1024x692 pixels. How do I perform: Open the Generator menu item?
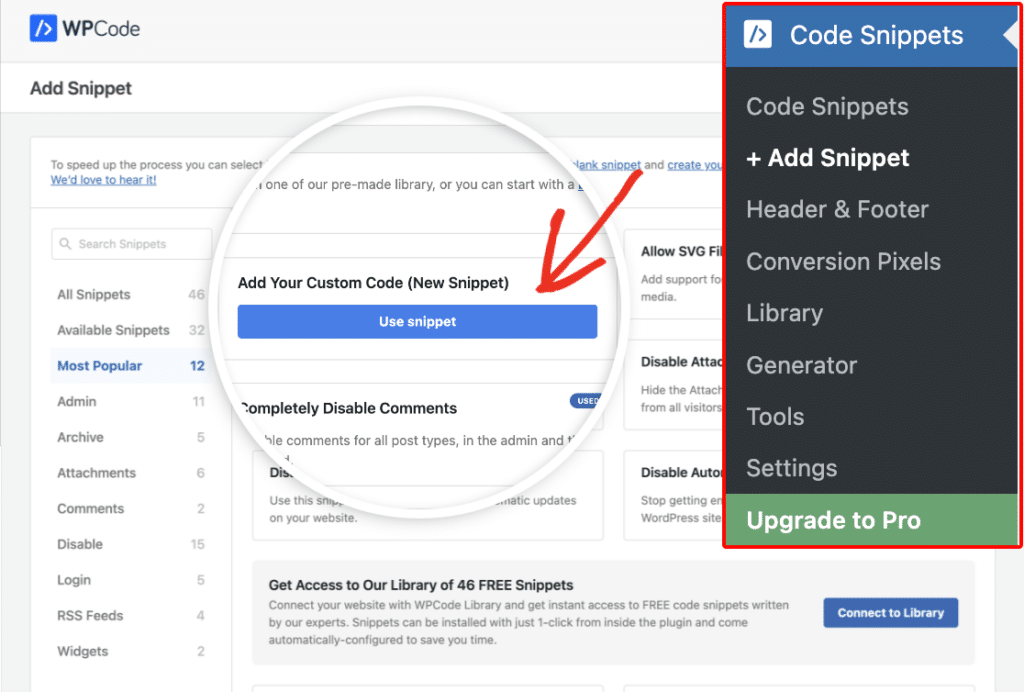click(801, 365)
